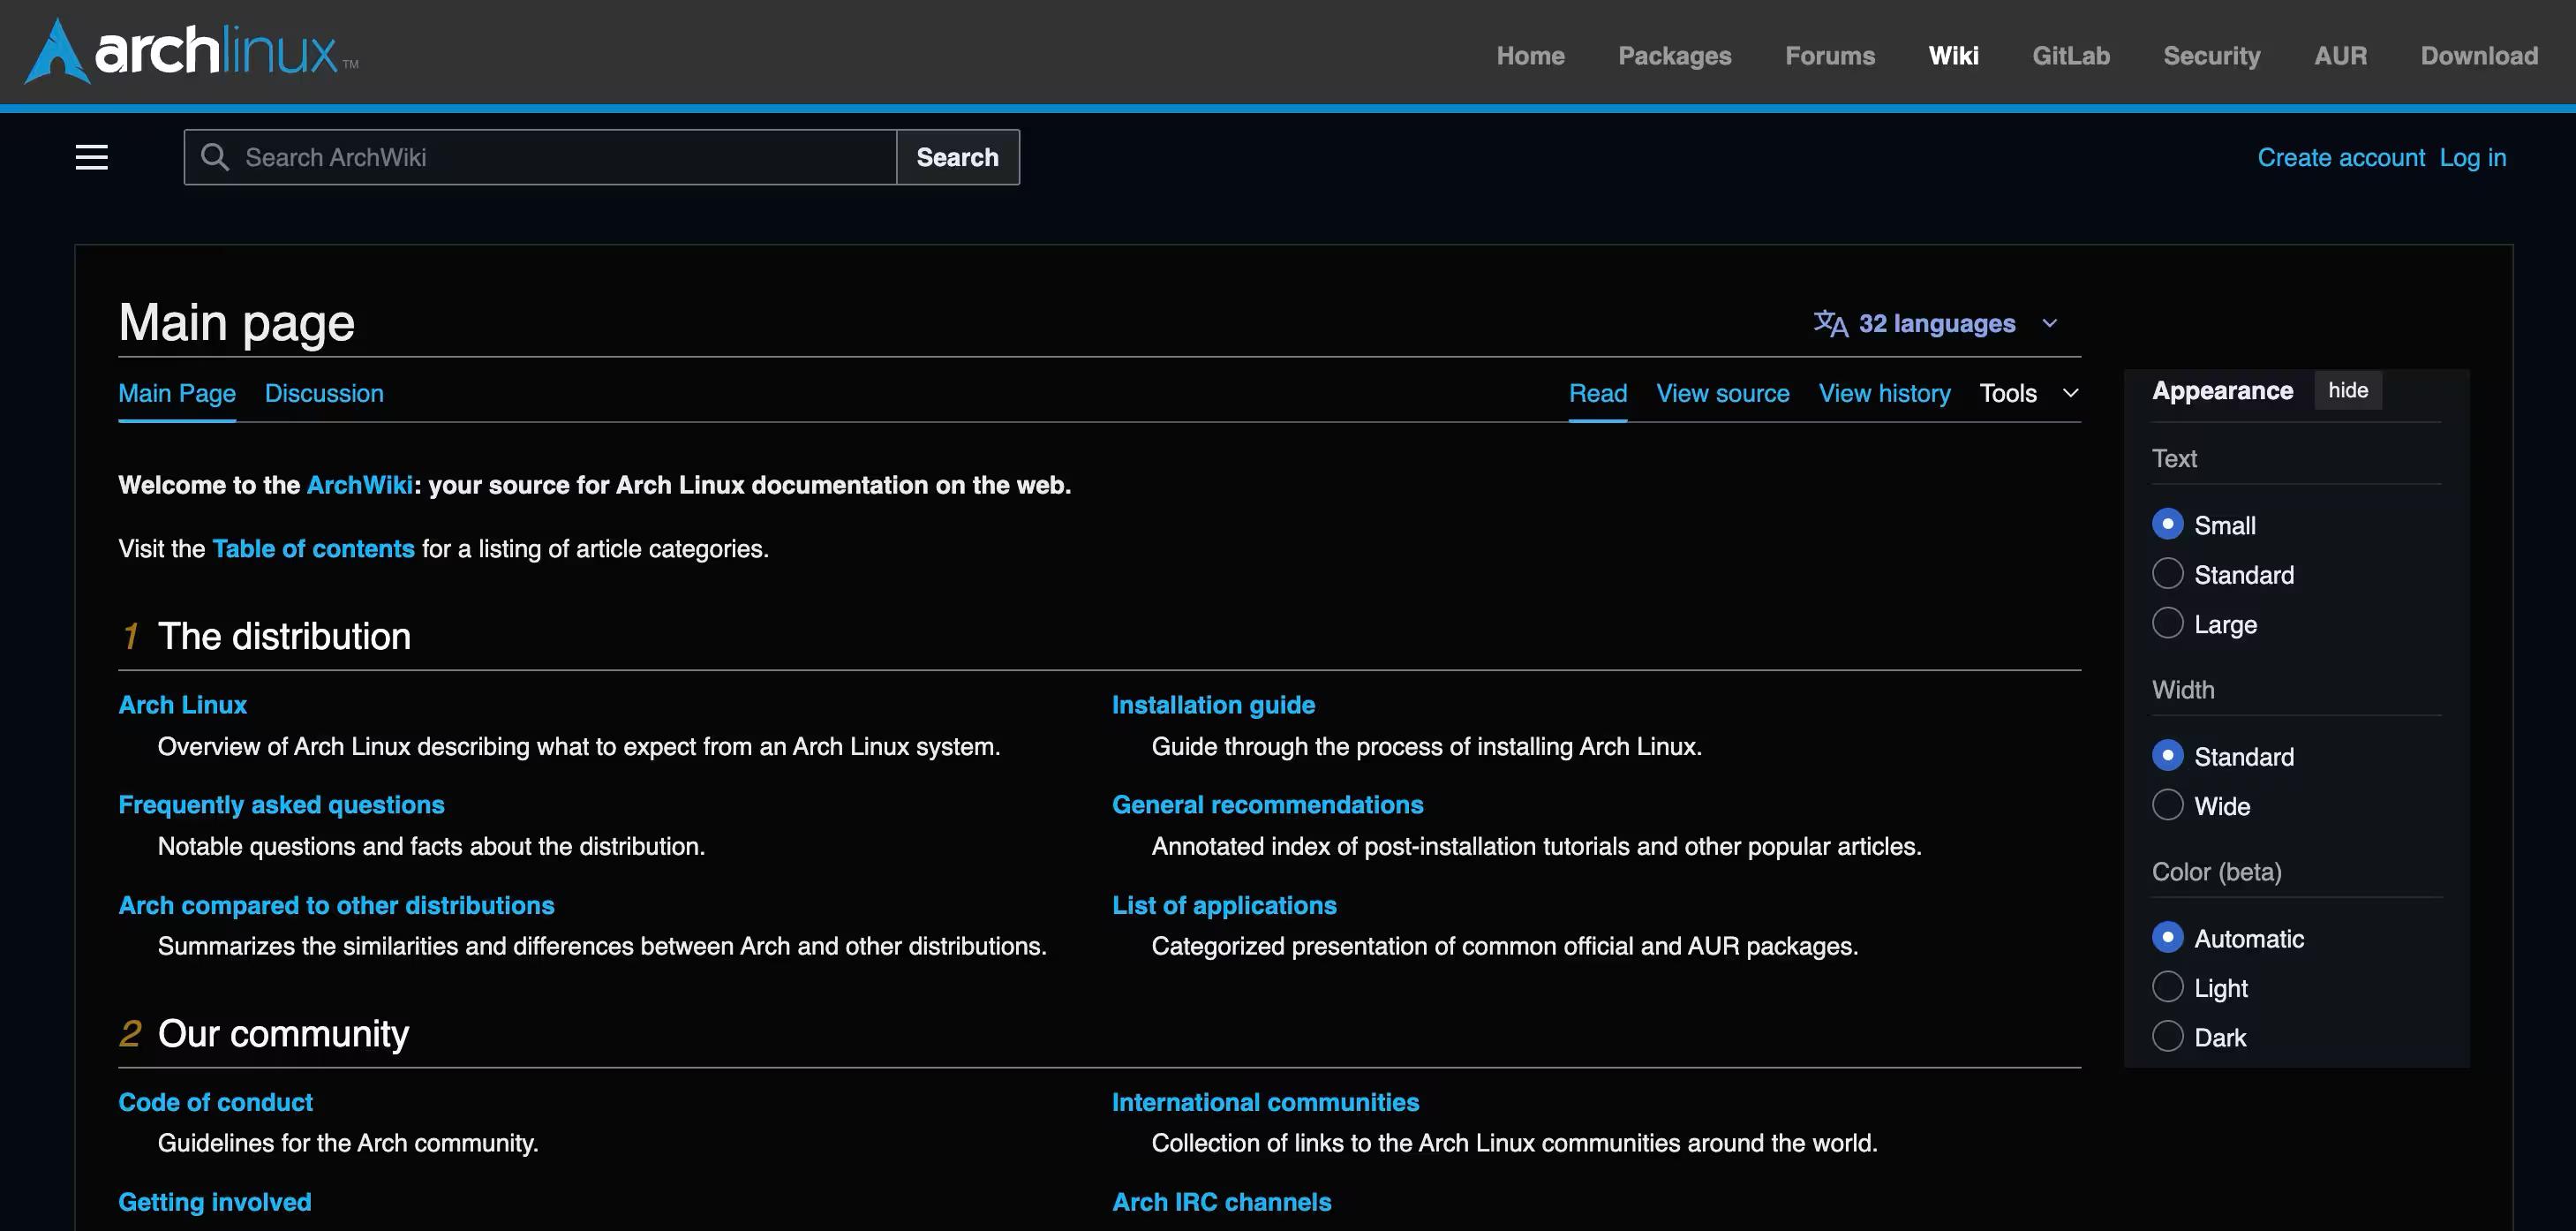Click the languages translate icon
The height and width of the screenshot is (1231, 2576).
[1830, 323]
